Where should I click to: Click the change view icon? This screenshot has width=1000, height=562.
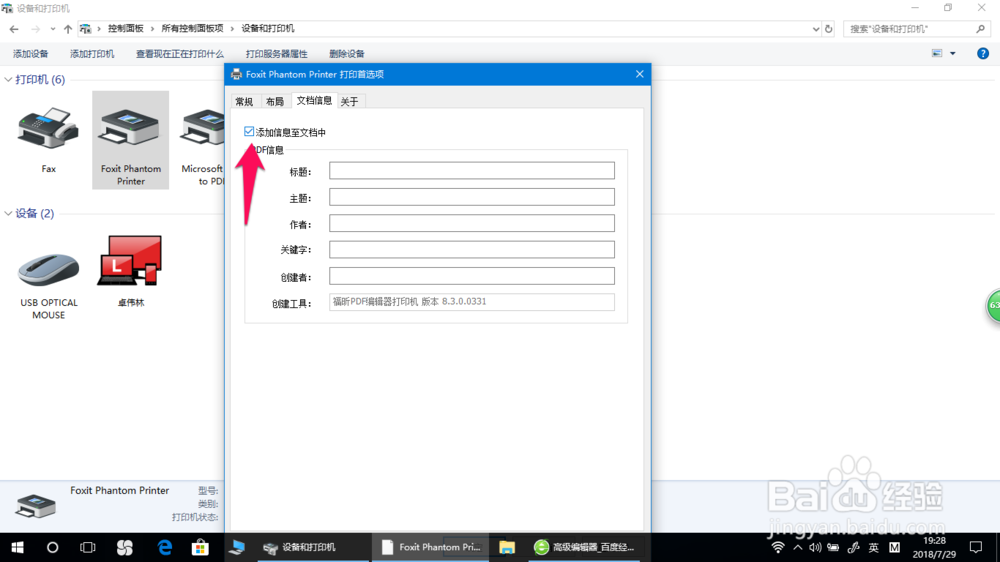click(x=937, y=54)
